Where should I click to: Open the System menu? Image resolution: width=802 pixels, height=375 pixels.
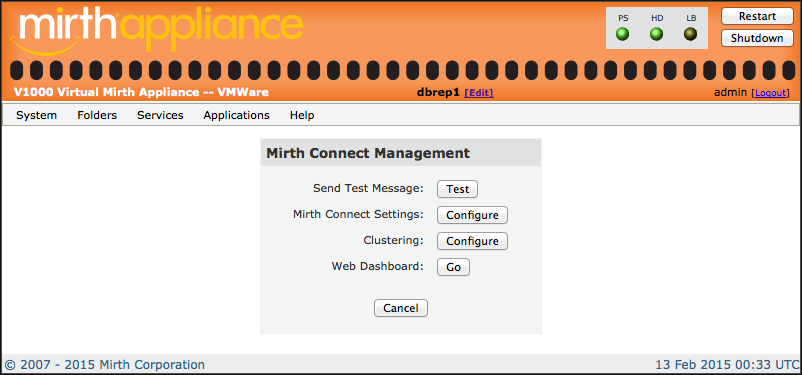pos(36,115)
